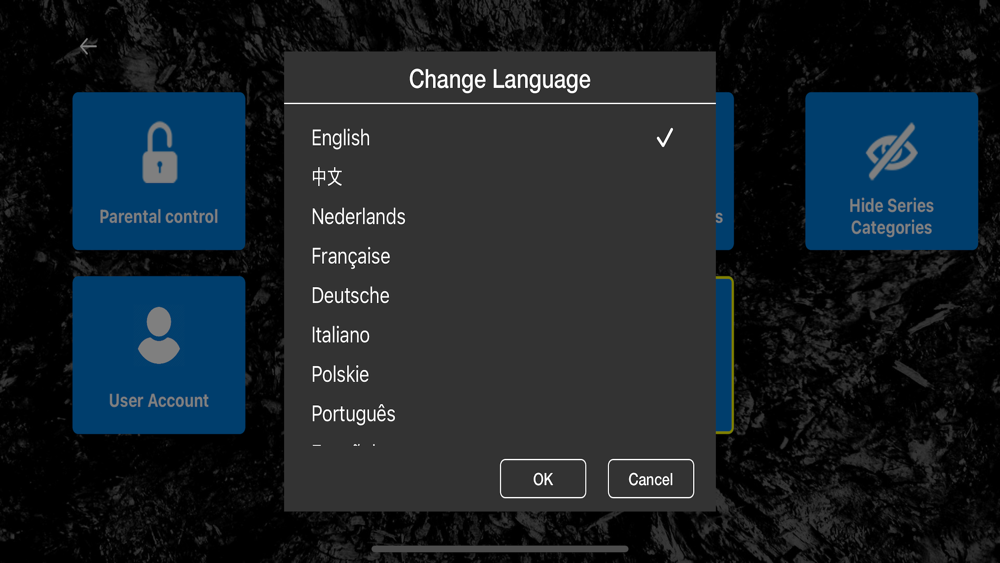Viewport: 1000px width, 563px height.
Task: Select Português language option
Action: point(499,414)
